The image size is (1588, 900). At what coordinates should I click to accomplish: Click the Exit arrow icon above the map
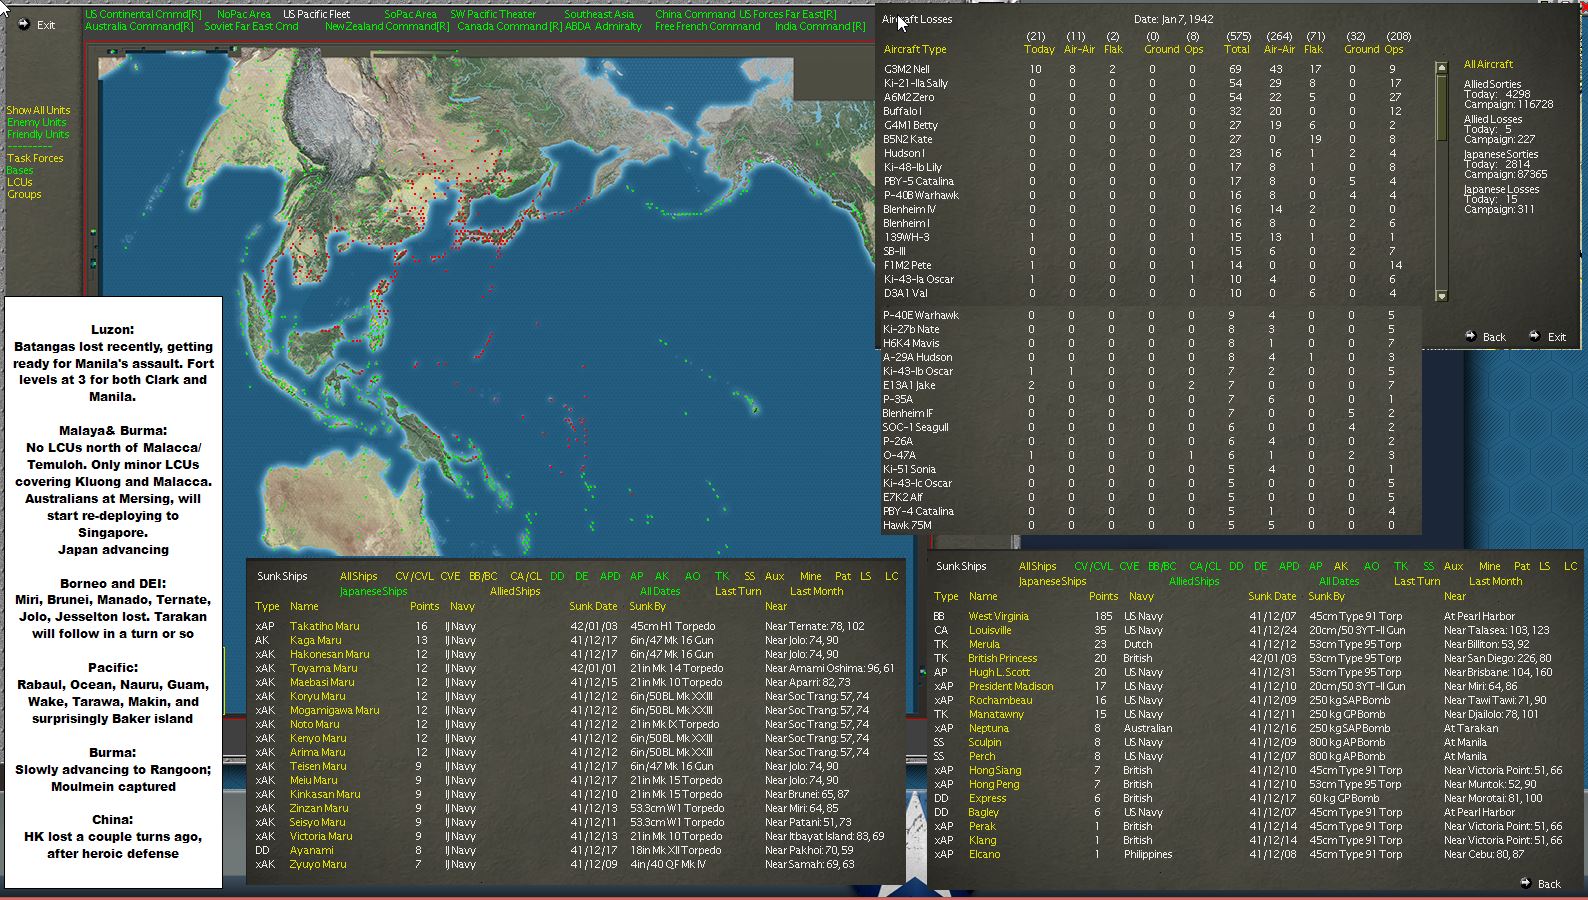tap(24, 24)
